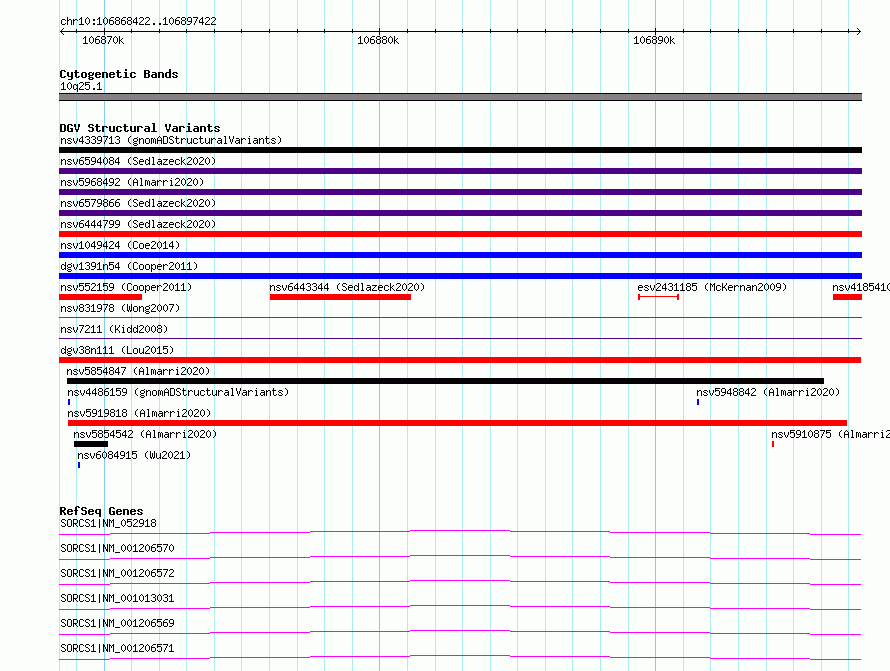This screenshot has width=890, height=671.
Task: Select the tiny red nsv5910875 marker
Action: point(773,444)
